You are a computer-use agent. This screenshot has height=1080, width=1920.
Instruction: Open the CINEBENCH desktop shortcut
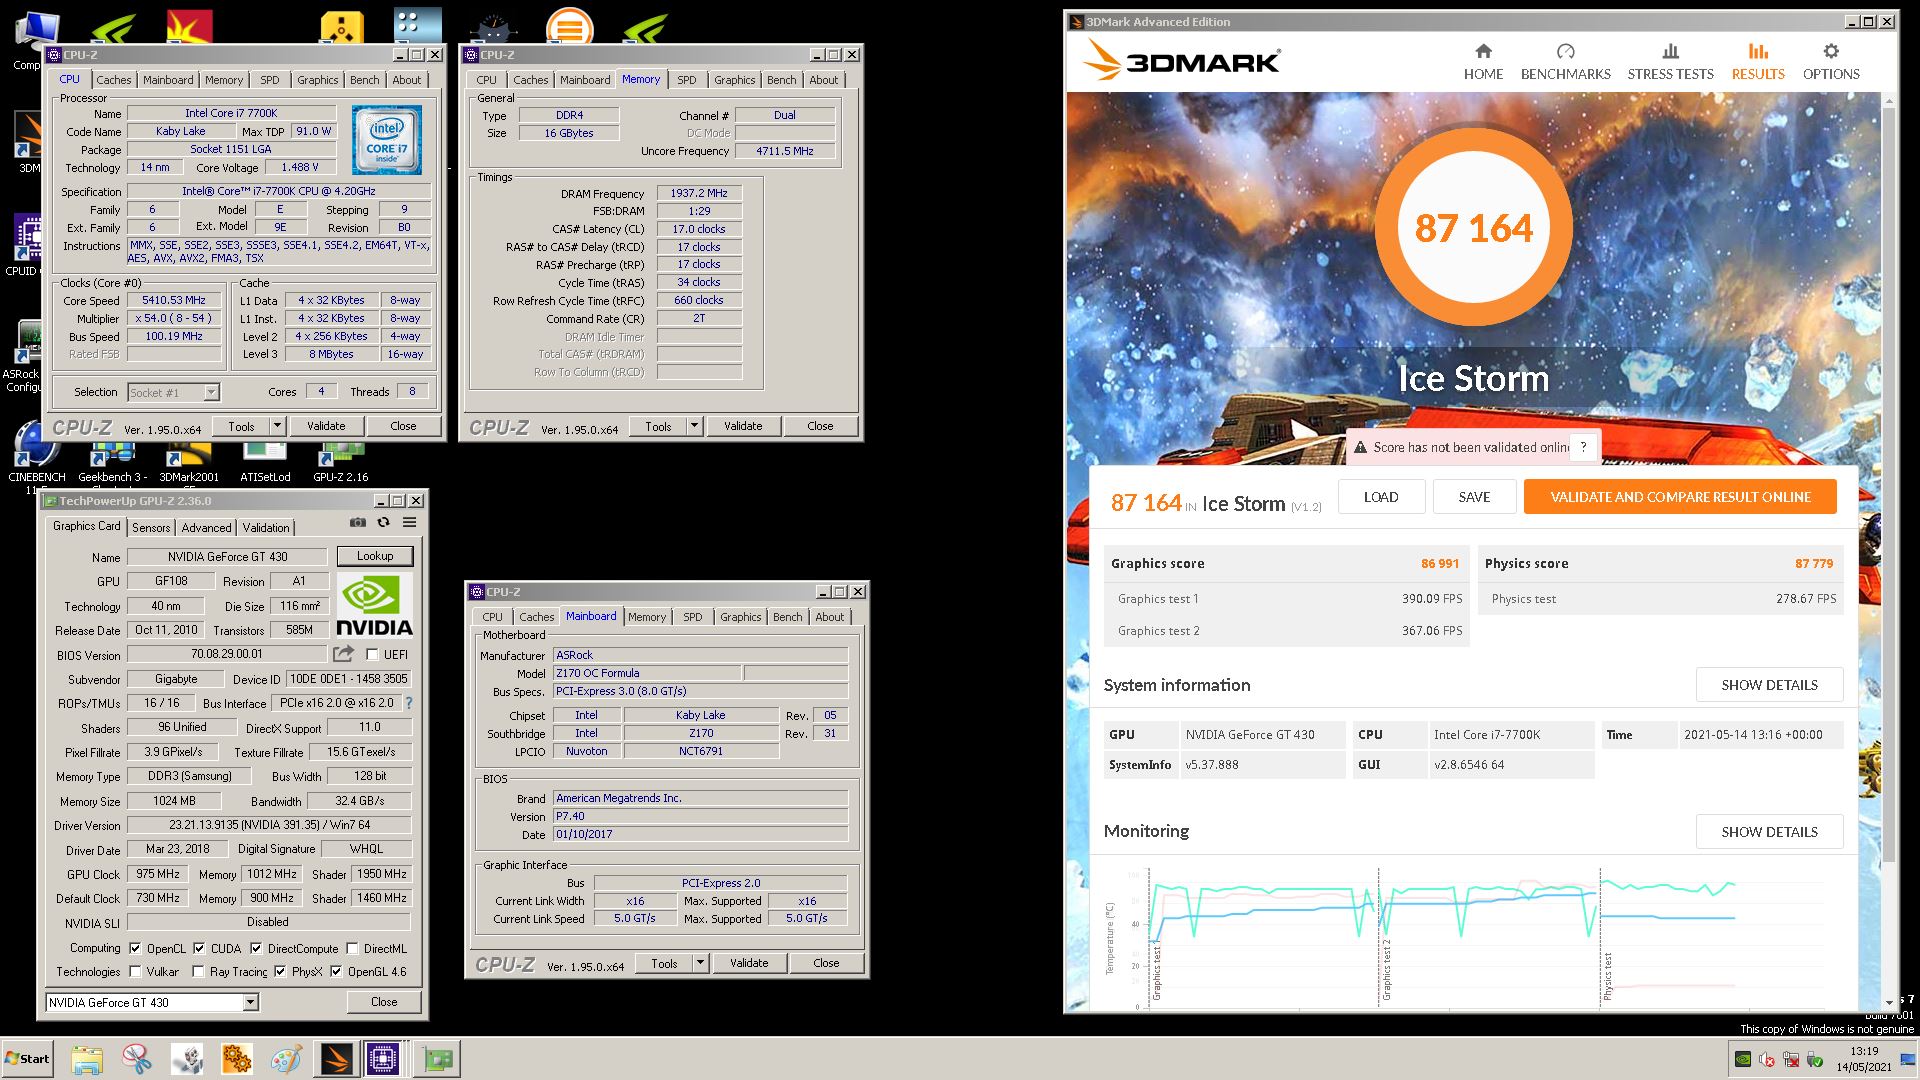click(x=36, y=458)
